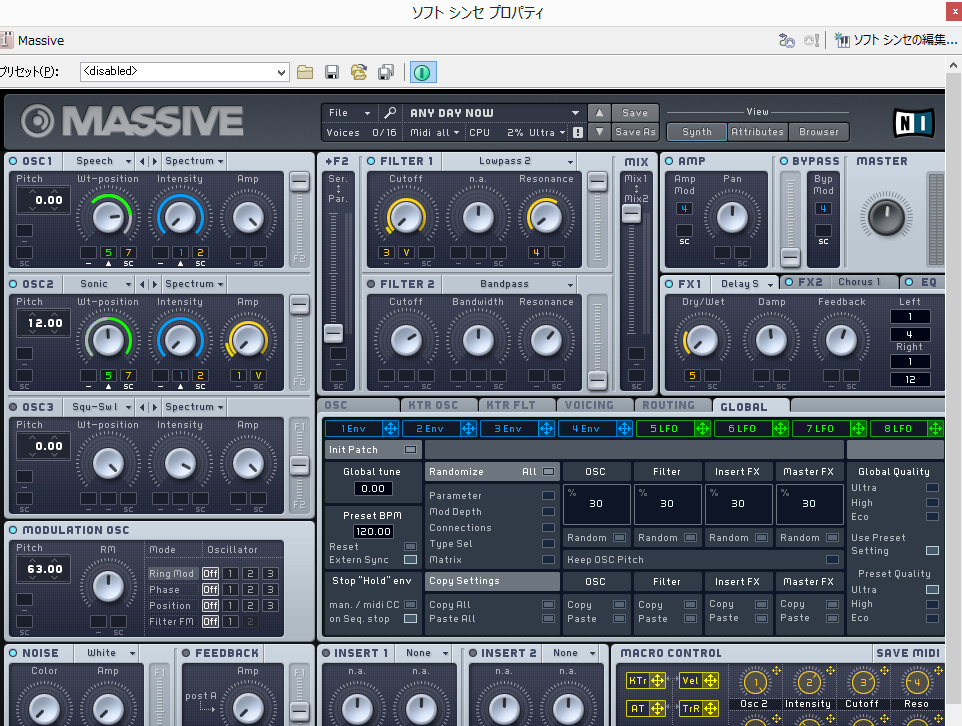Select the 5 LFO move handle icon

(x=702, y=428)
